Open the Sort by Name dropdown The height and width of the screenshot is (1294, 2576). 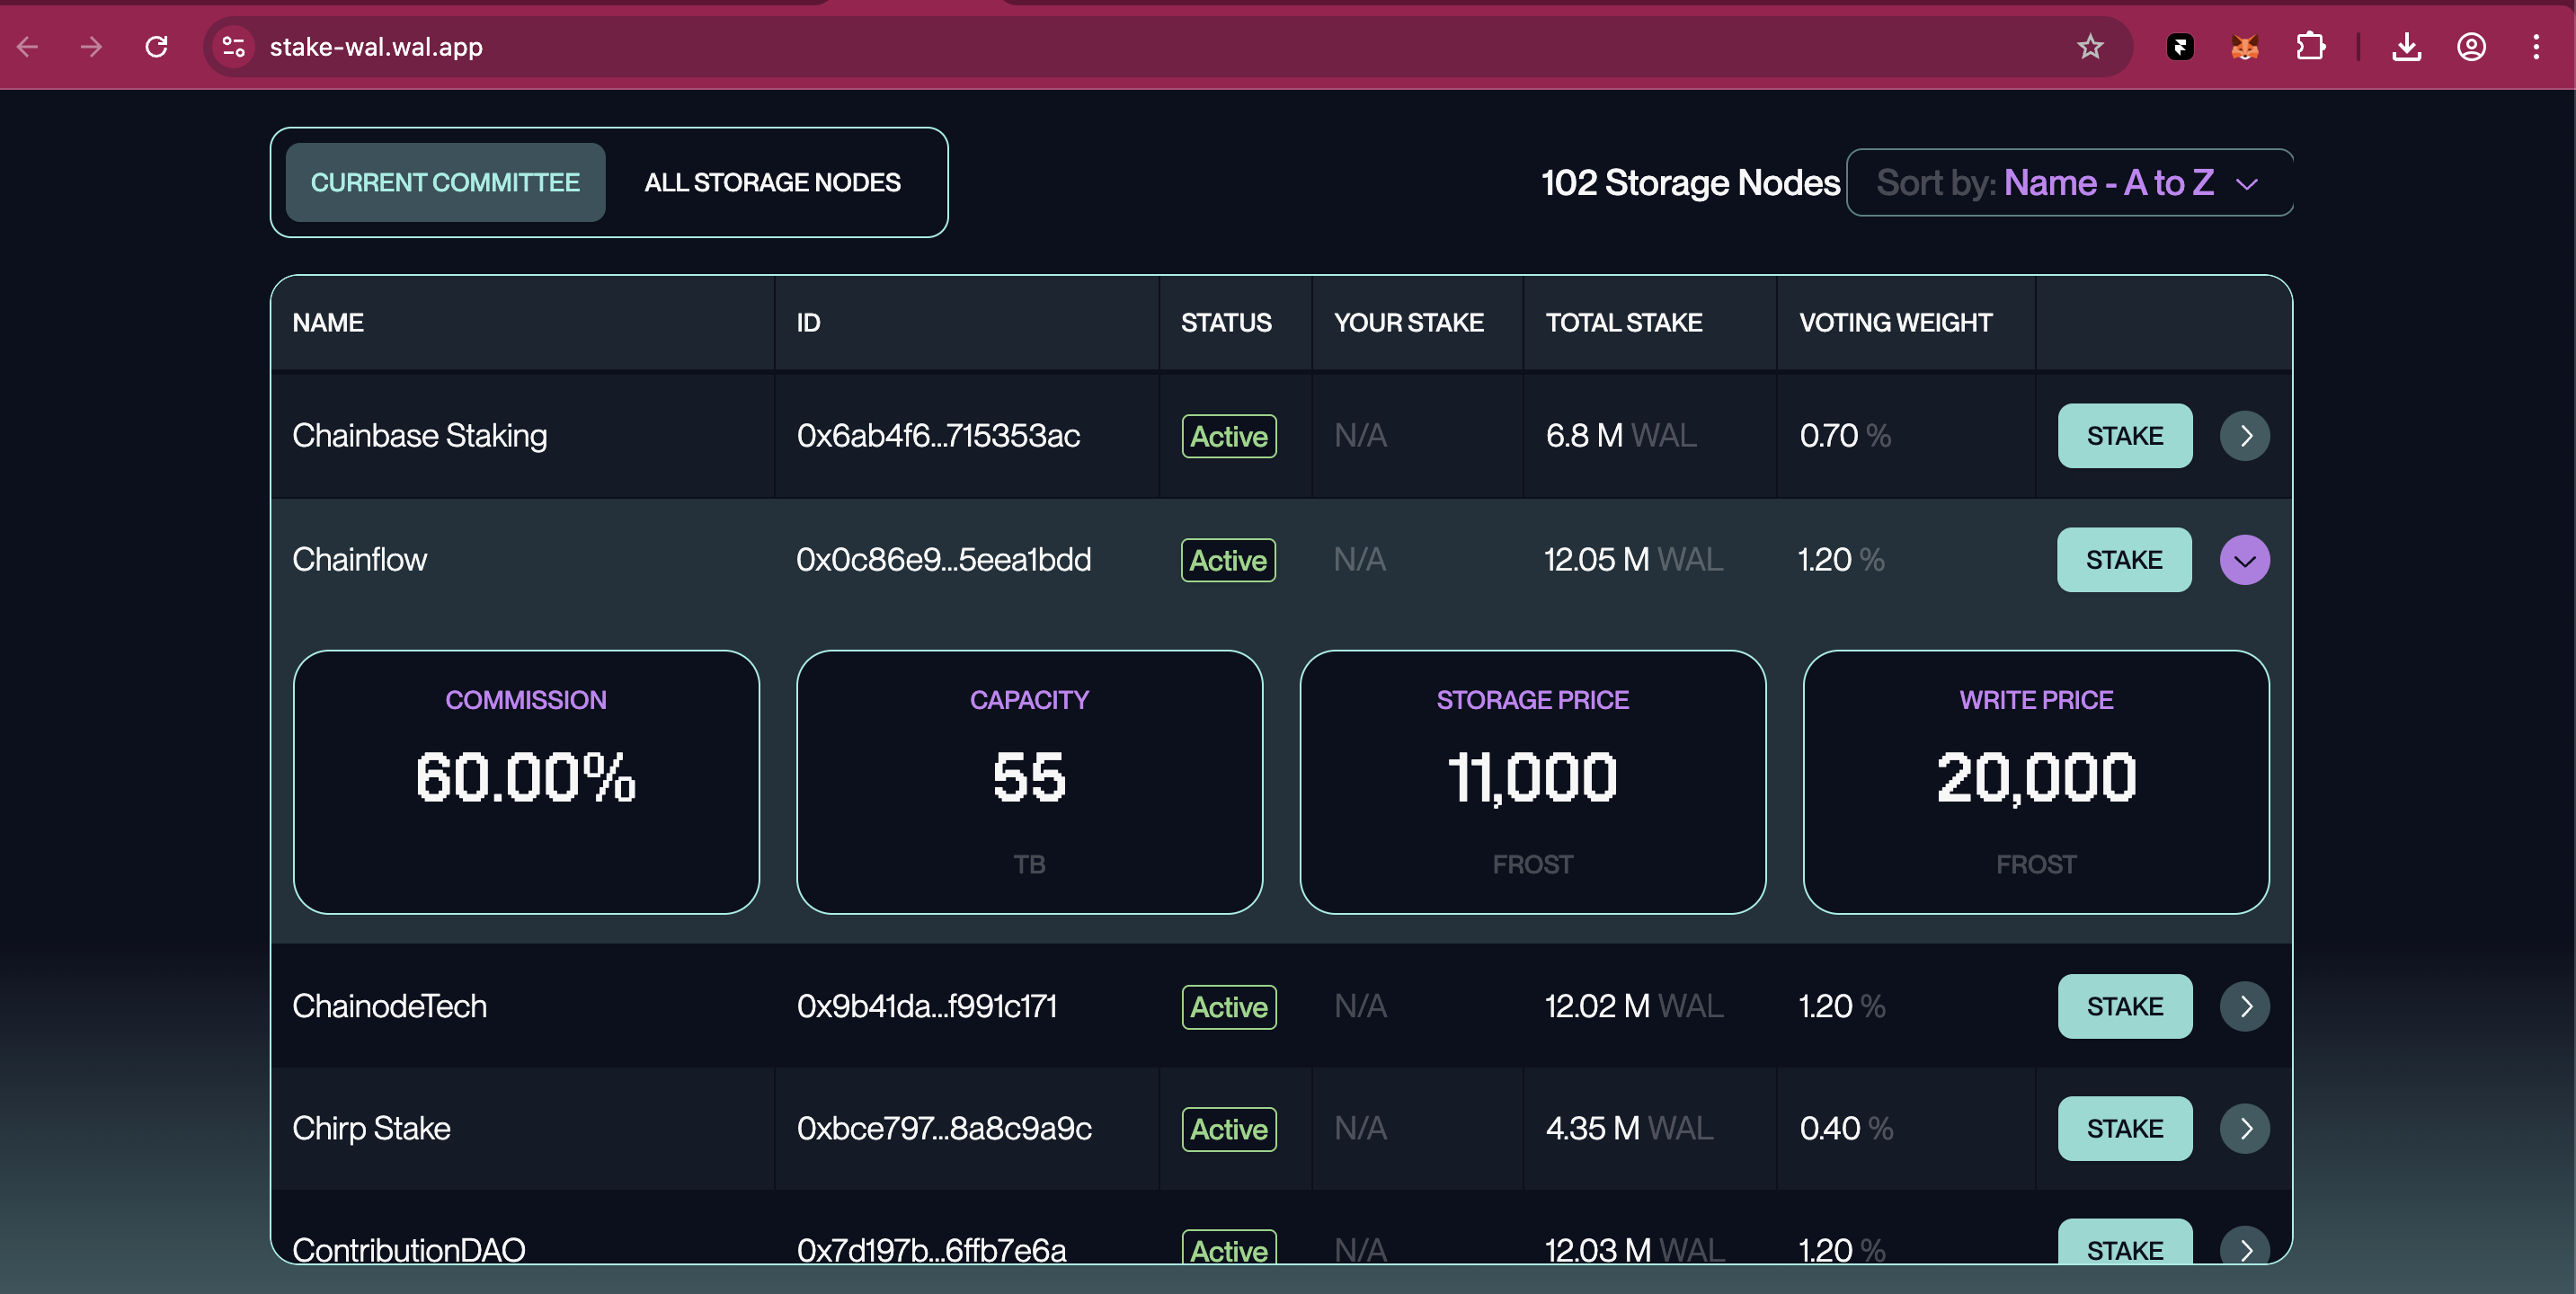[2068, 182]
